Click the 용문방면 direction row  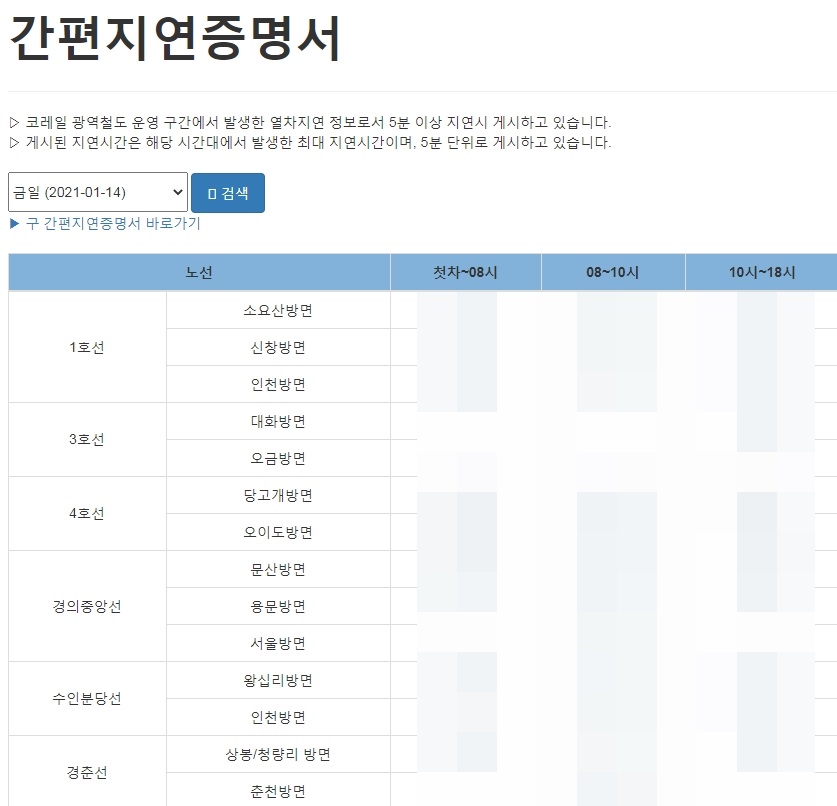[278, 606]
